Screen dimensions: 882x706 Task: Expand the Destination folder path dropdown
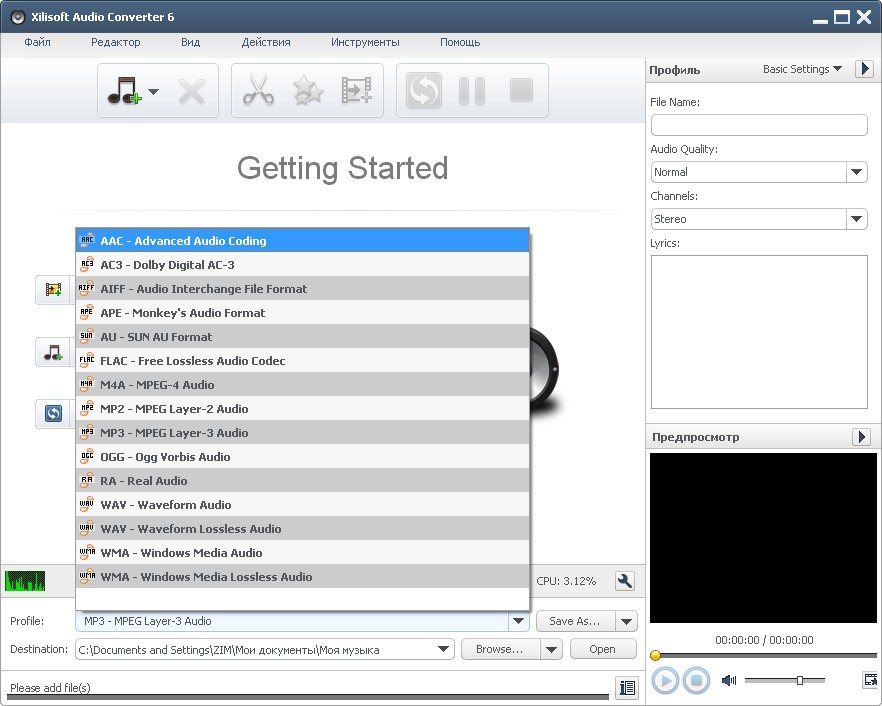pos(444,649)
